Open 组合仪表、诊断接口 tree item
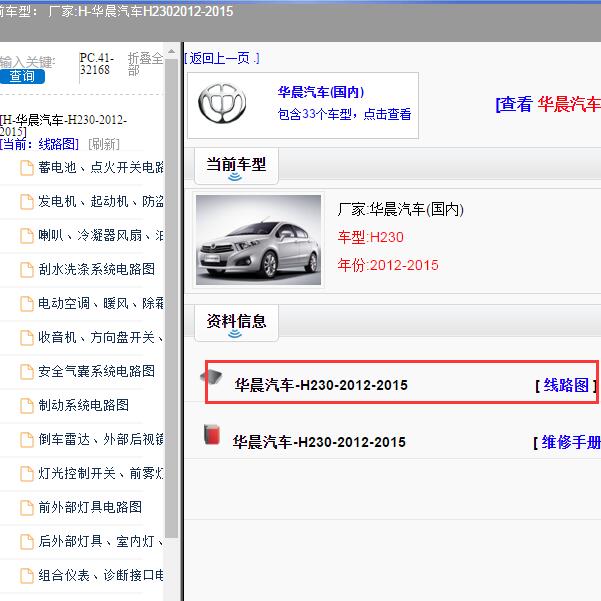 click(x=101, y=575)
